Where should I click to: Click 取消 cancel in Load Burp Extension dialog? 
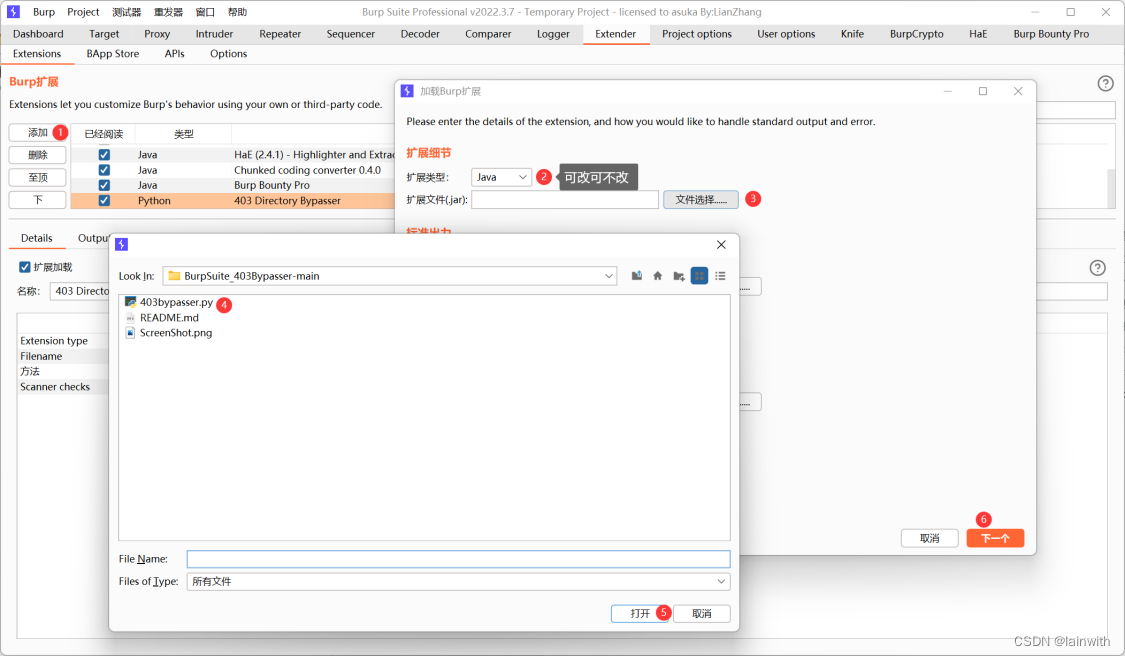tap(929, 538)
